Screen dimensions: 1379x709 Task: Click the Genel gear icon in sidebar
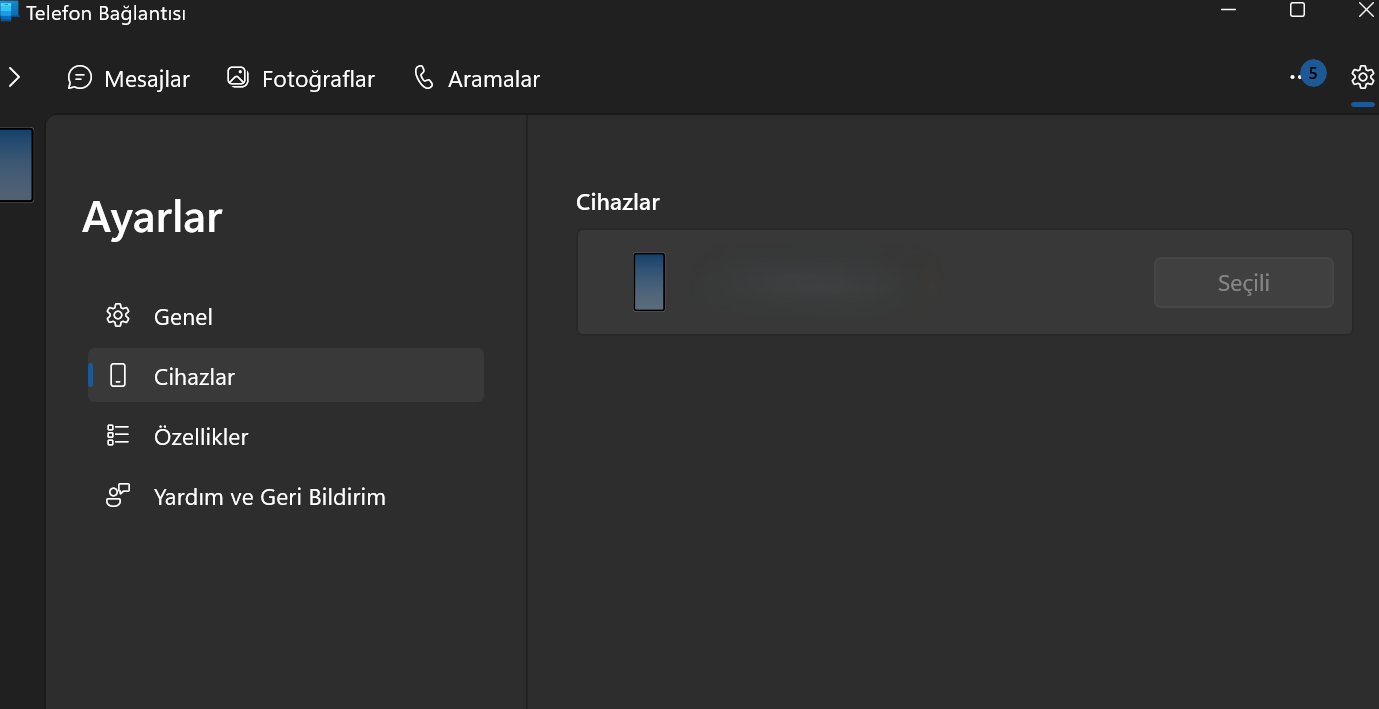[118, 316]
